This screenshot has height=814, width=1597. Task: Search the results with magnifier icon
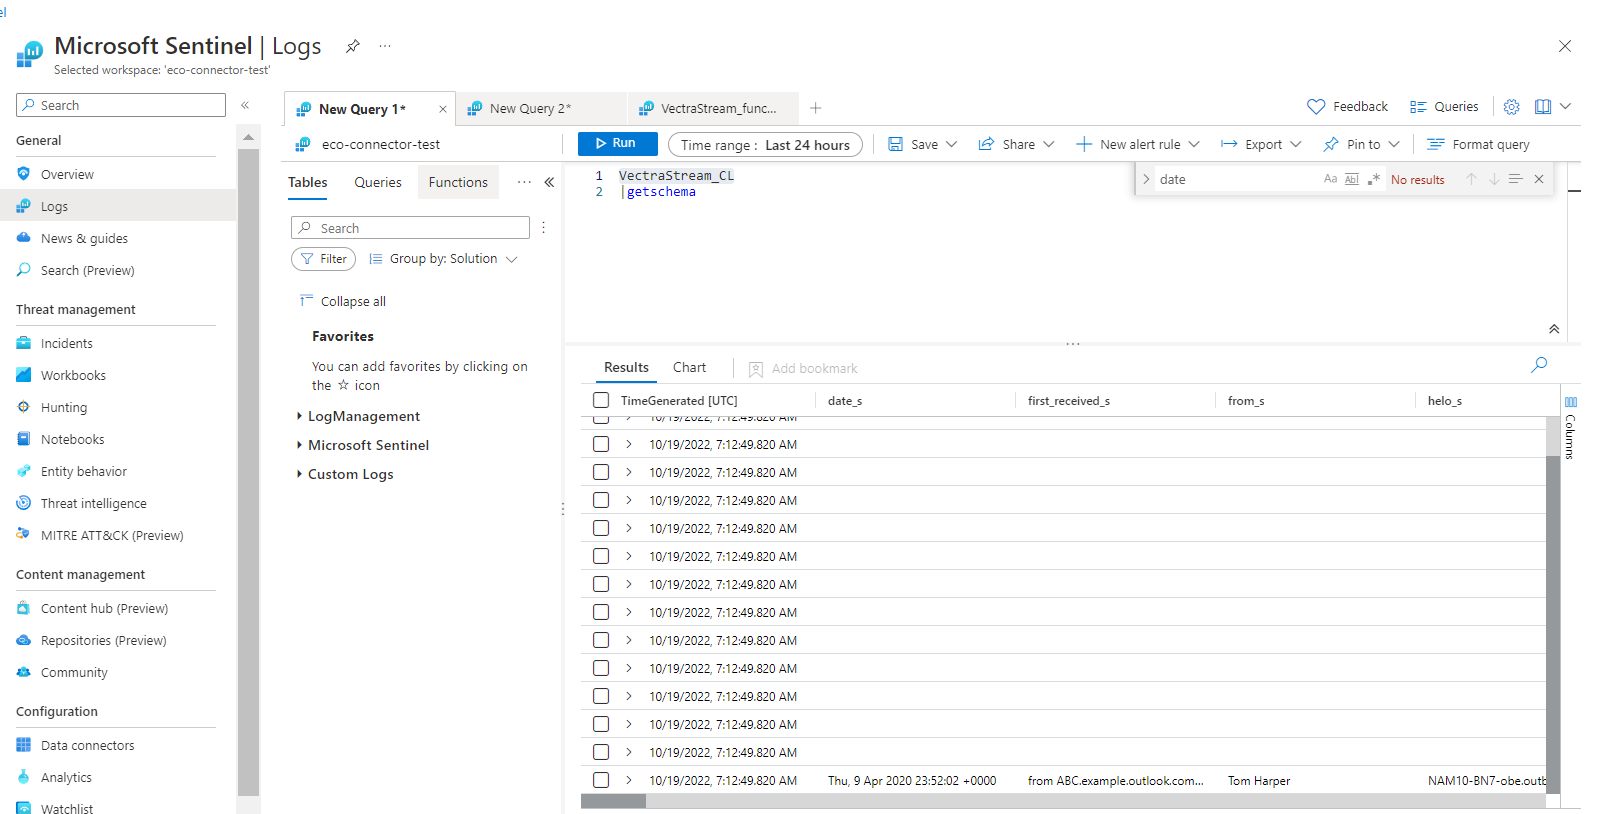click(1539, 365)
